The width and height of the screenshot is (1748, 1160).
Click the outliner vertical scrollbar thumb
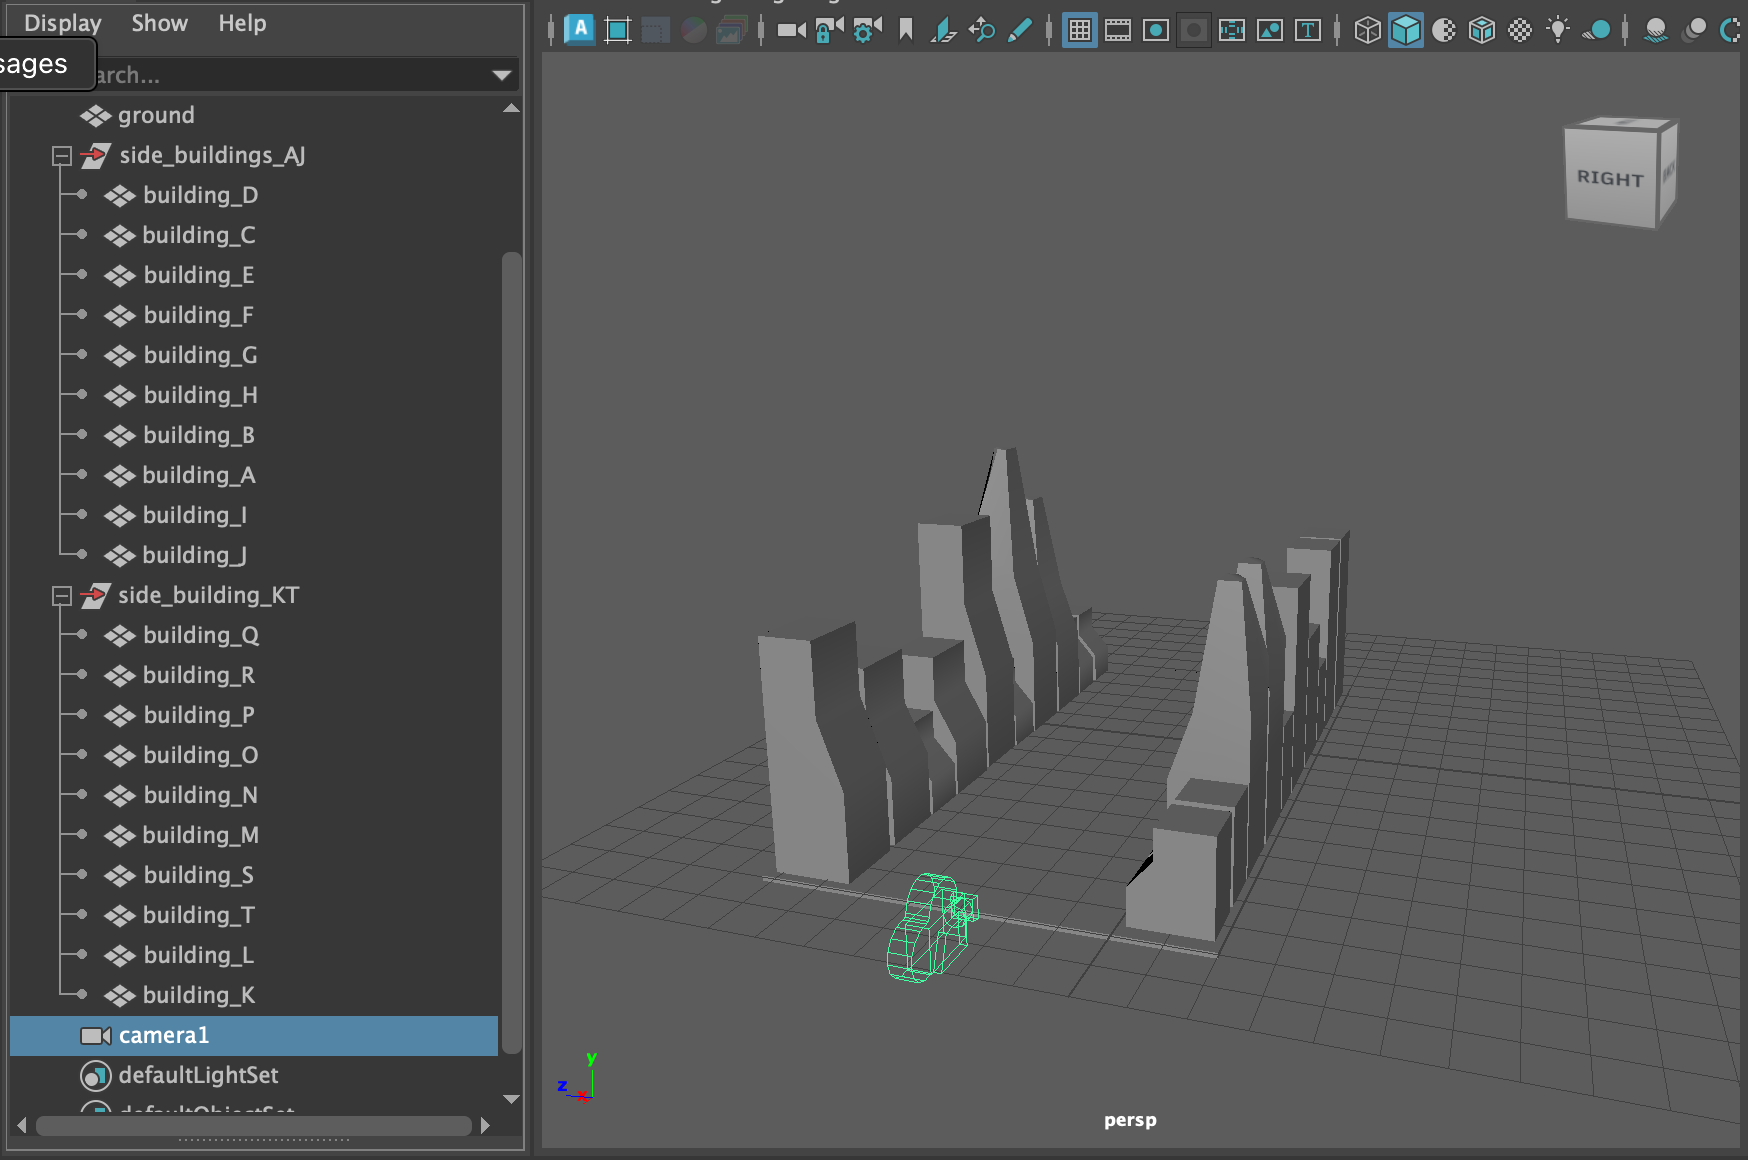click(511, 652)
